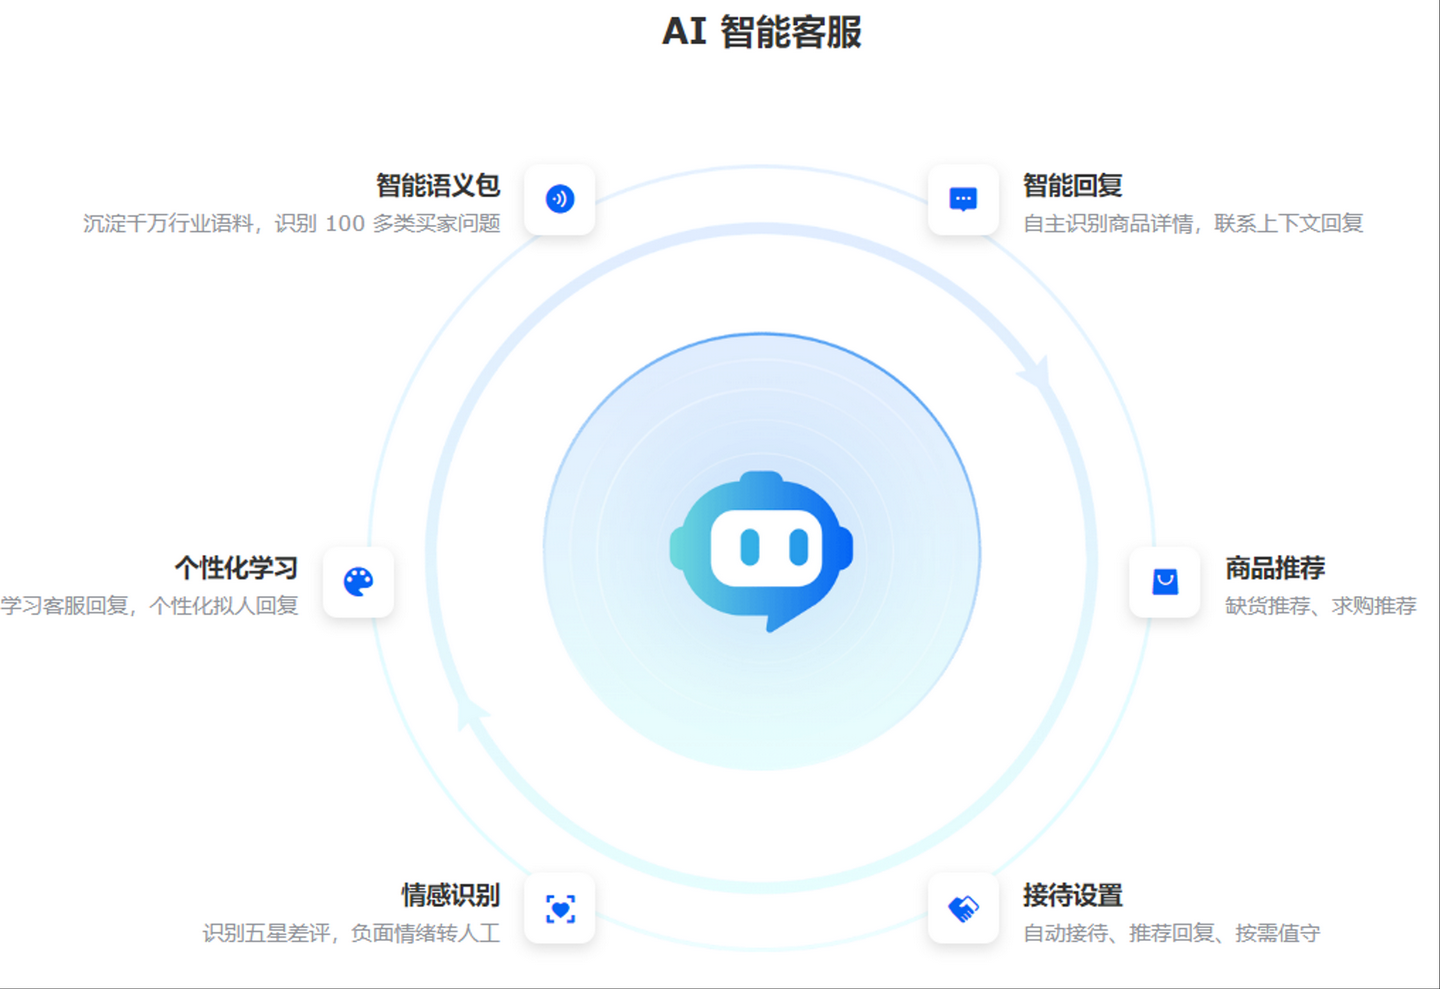Click description 识别五星差评，负面情绪转人工
The width and height of the screenshot is (1440, 989).
click(351, 932)
